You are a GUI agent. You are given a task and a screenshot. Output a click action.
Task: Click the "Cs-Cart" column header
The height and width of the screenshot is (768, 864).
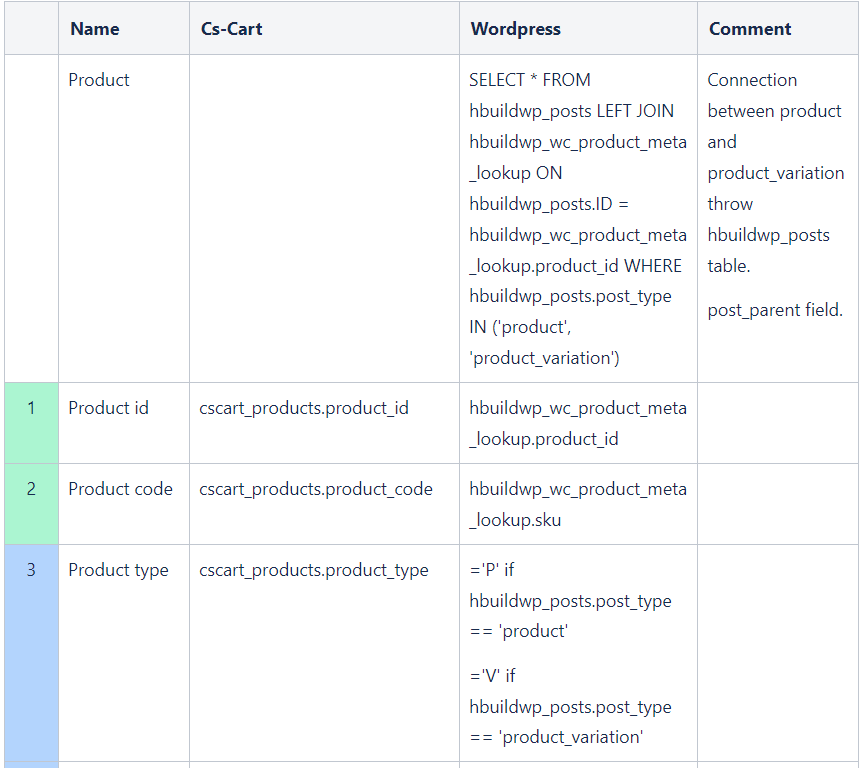231,29
